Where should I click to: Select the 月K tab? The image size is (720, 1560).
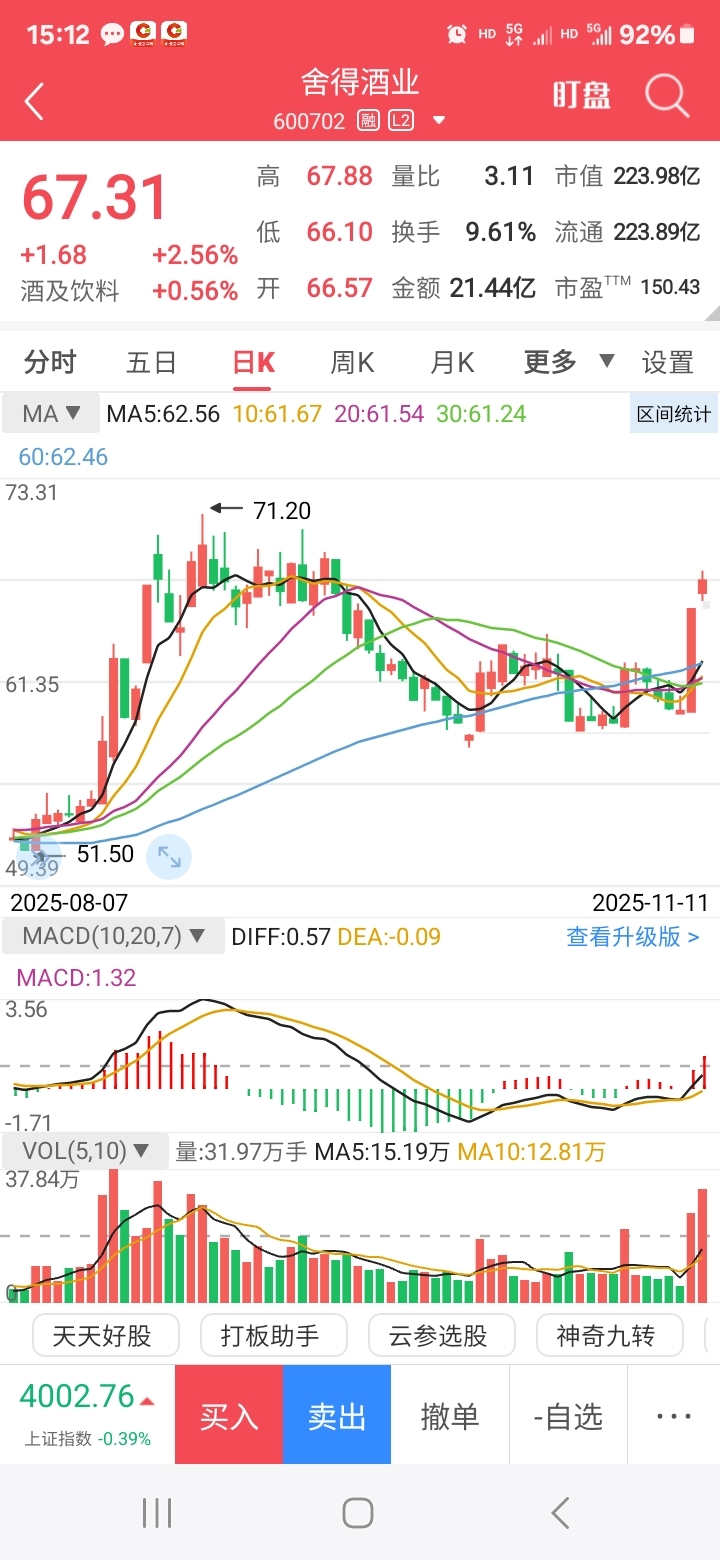point(452,362)
